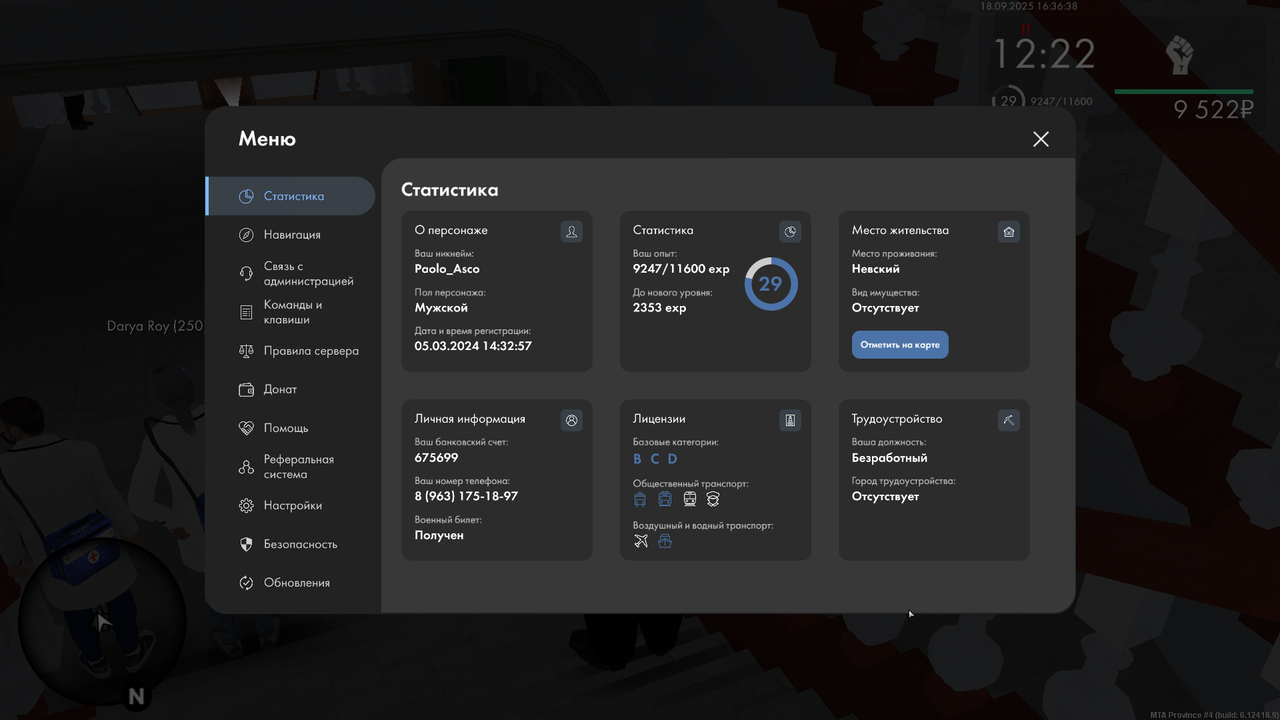Image resolution: width=1280 pixels, height=720 pixels.
Task: Click the profile circle icon on Личная информация
Action: (571, 421)
